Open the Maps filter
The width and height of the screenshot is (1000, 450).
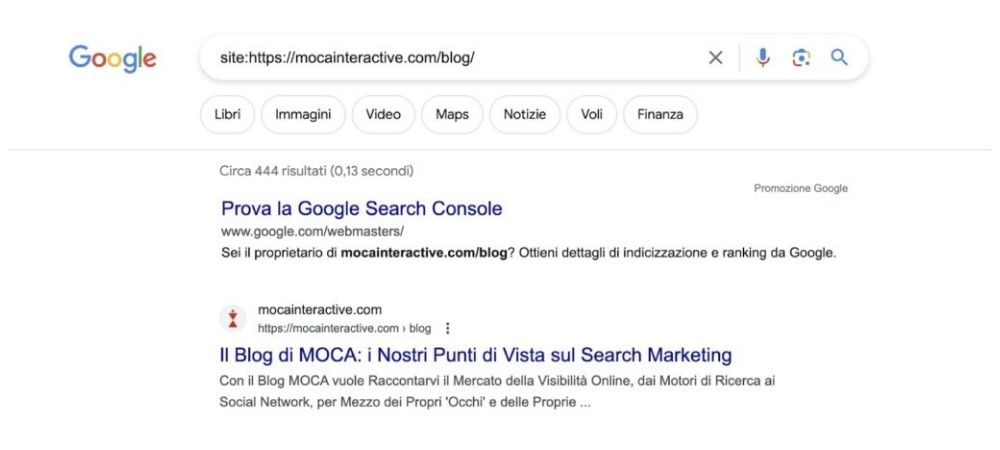click(452, 114)
